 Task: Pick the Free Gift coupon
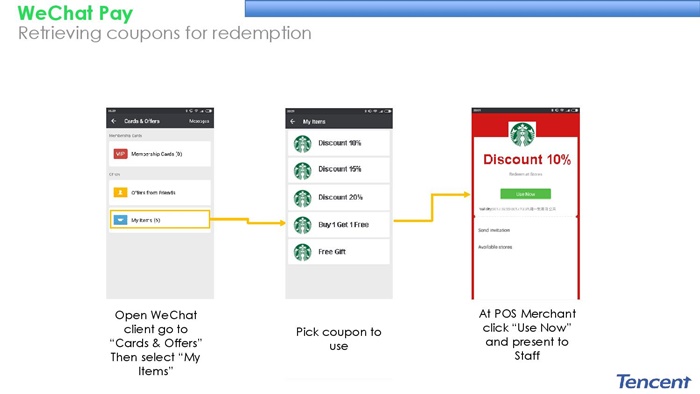(x=338, y=252)
